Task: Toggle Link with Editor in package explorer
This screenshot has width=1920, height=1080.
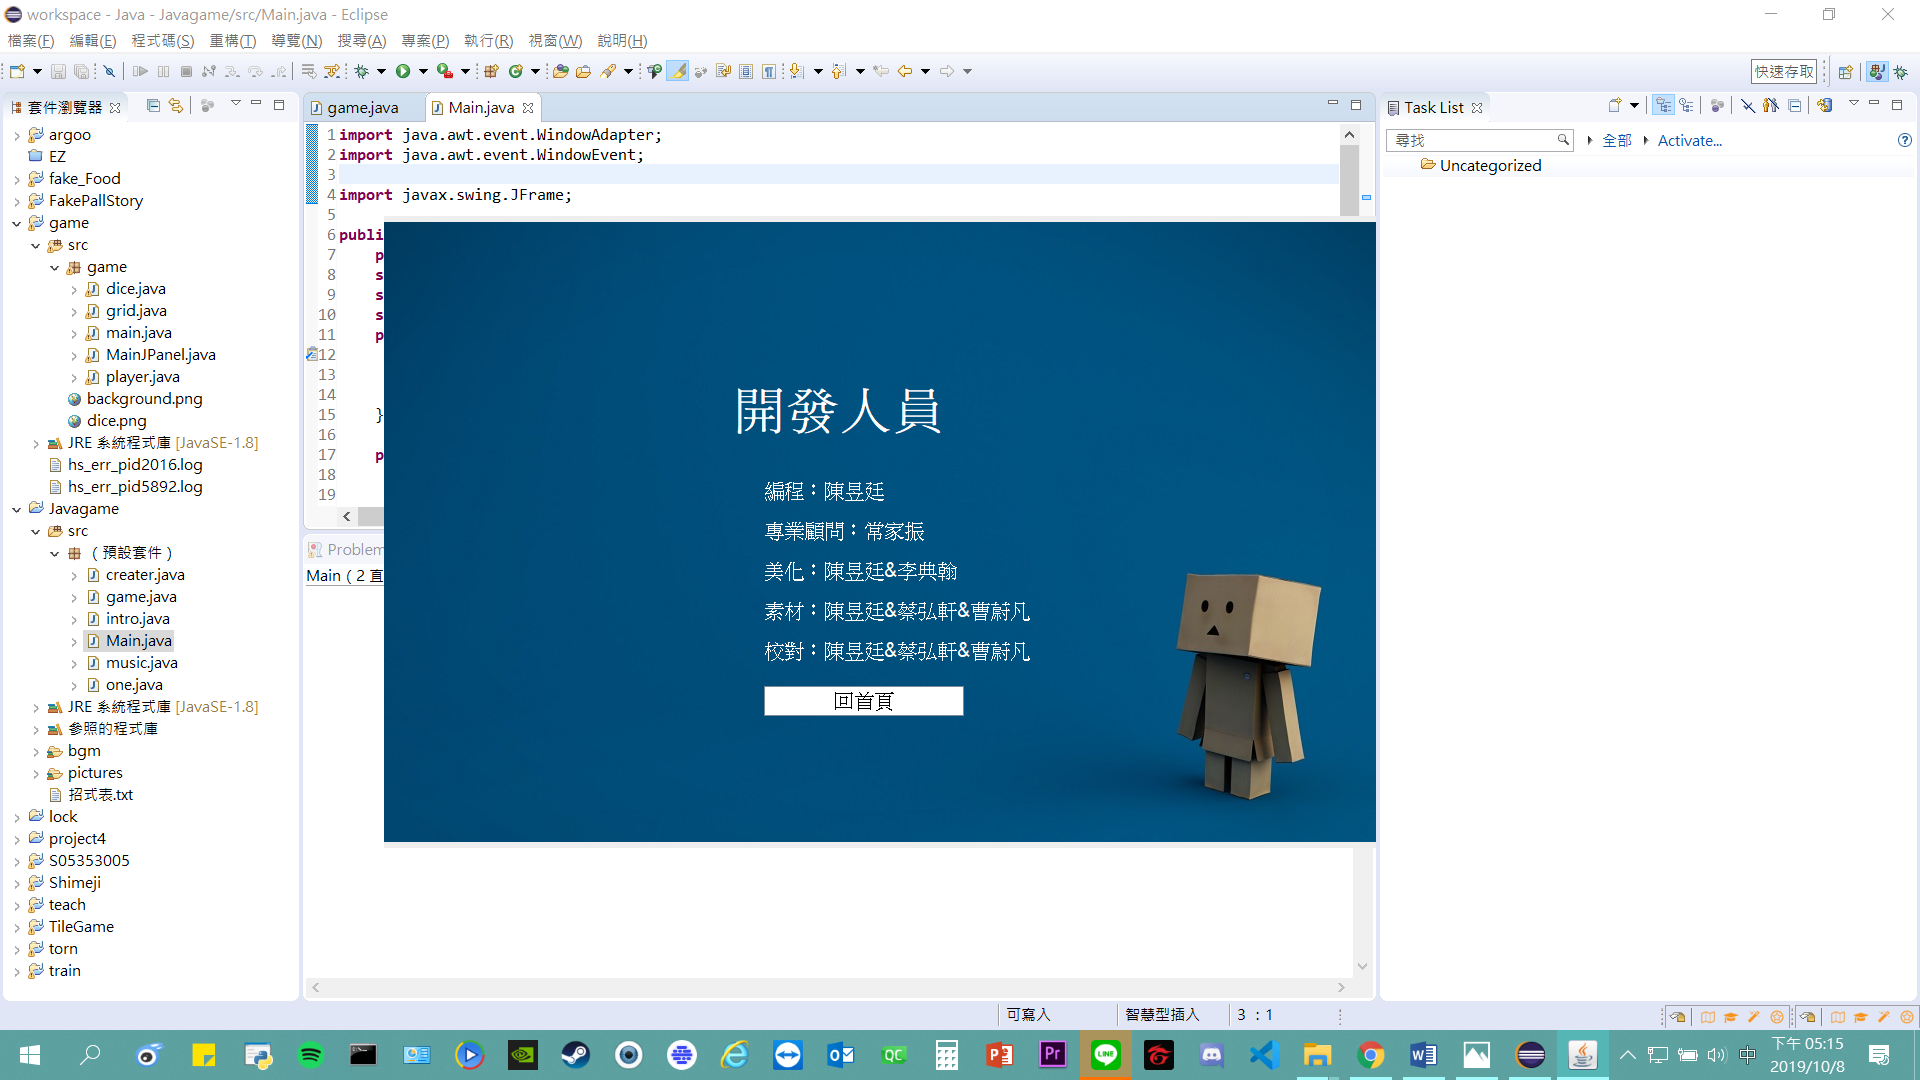Action: click(x=176, y=106)
